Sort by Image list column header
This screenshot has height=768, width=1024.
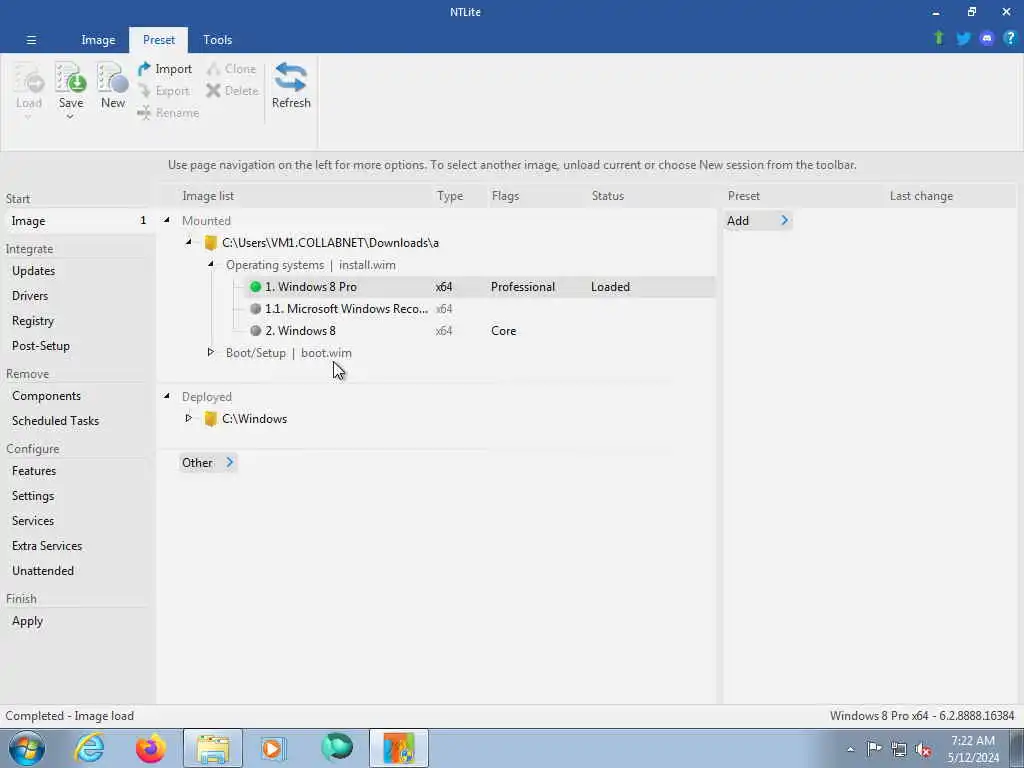point(208,196)
